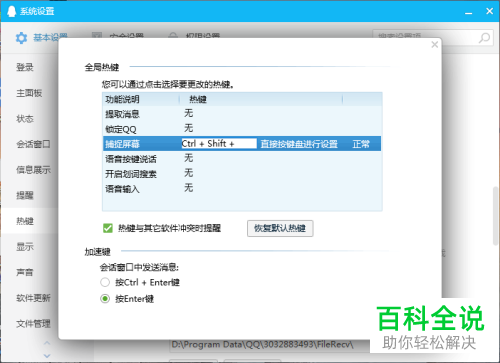This screenshot has height=363, width=500.
Task: Open 信息展示 in the sidebar
Action: (x=34, y=170)
